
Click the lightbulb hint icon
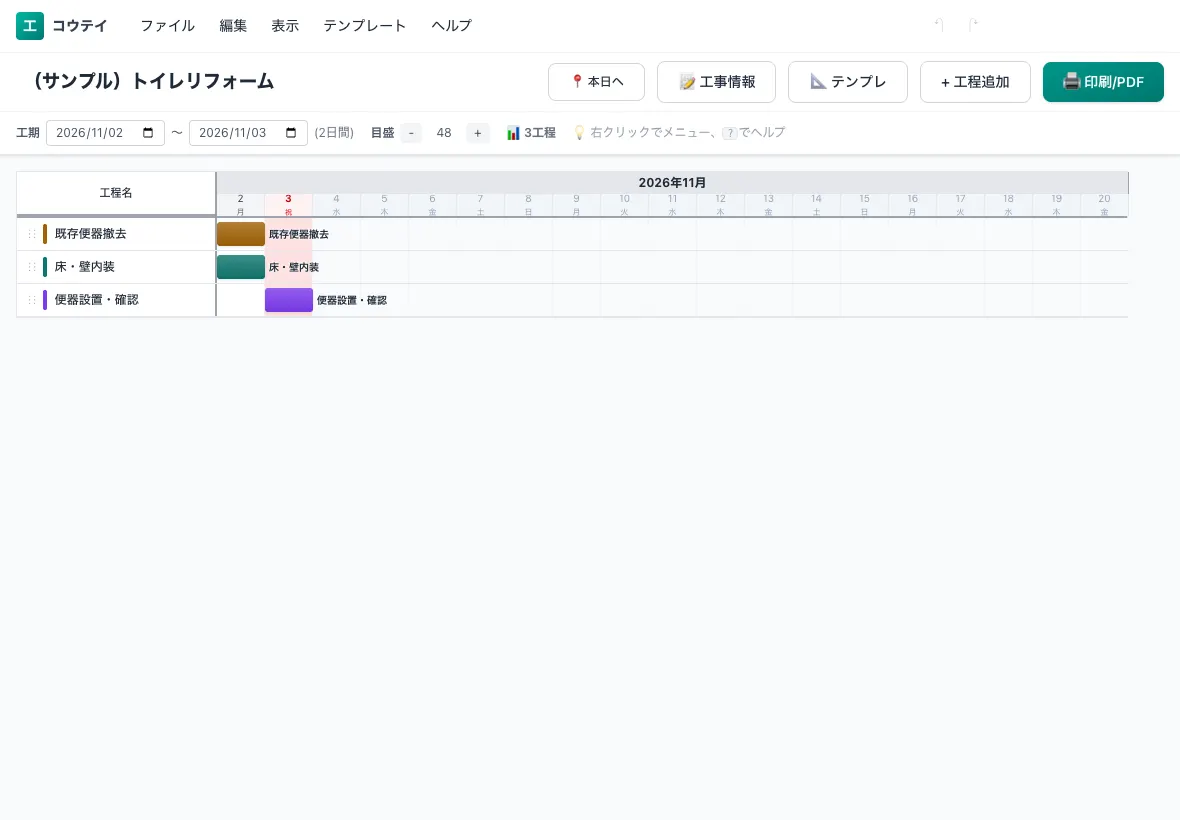[x=579, y=133]
